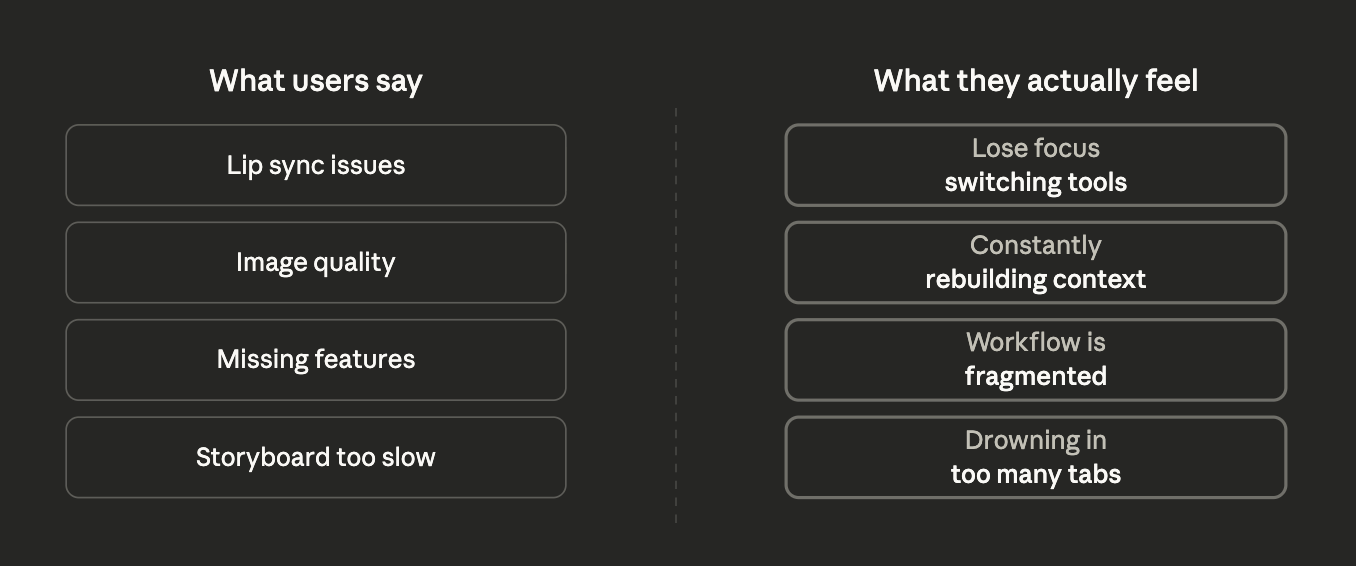Click the bold 'too many tabs' text
The height and width of the screenshot is (566, 1356).
[1035, 474]
